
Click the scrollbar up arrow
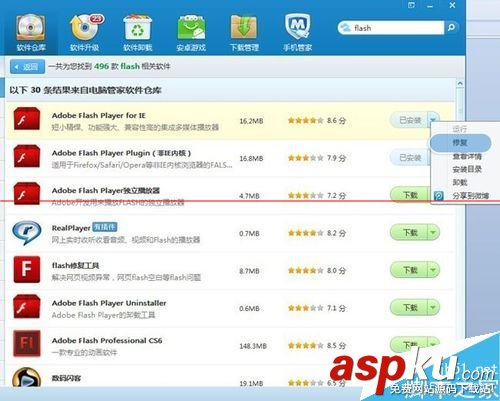(460, 83)
